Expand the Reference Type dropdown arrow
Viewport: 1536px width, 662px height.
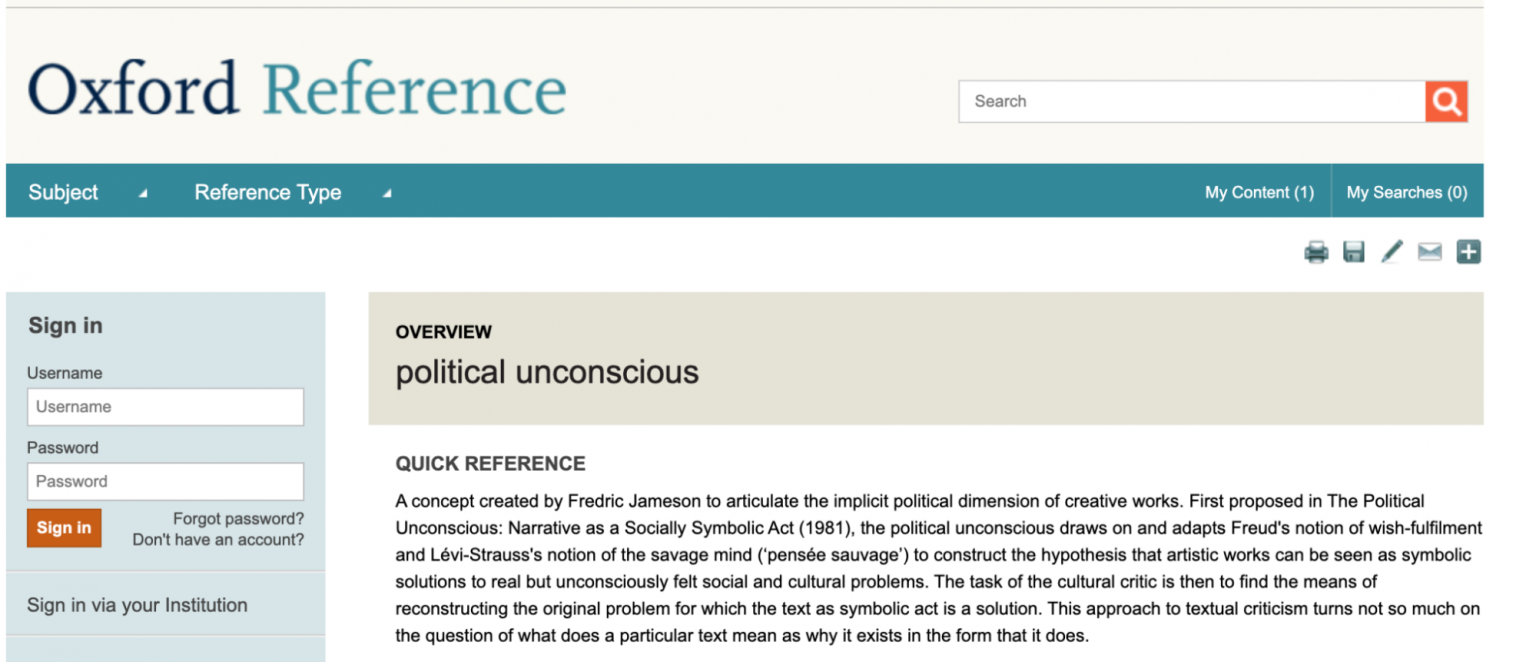tap(387, 194)
